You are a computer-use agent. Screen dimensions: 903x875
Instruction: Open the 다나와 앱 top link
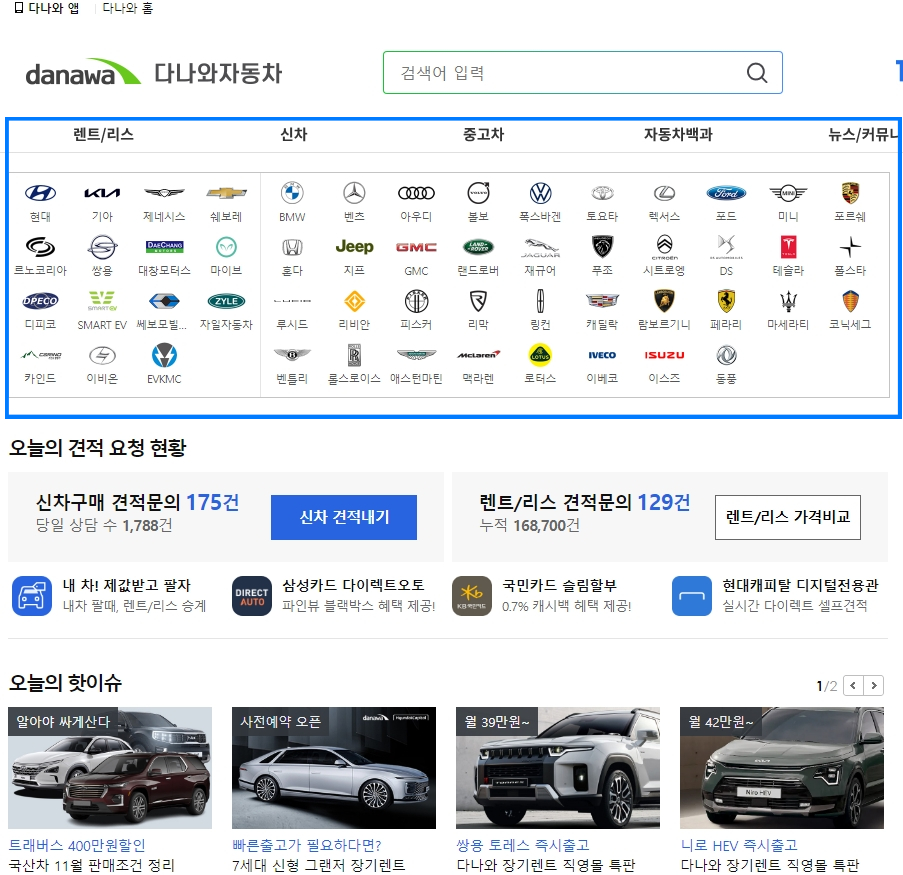(47, 8)
